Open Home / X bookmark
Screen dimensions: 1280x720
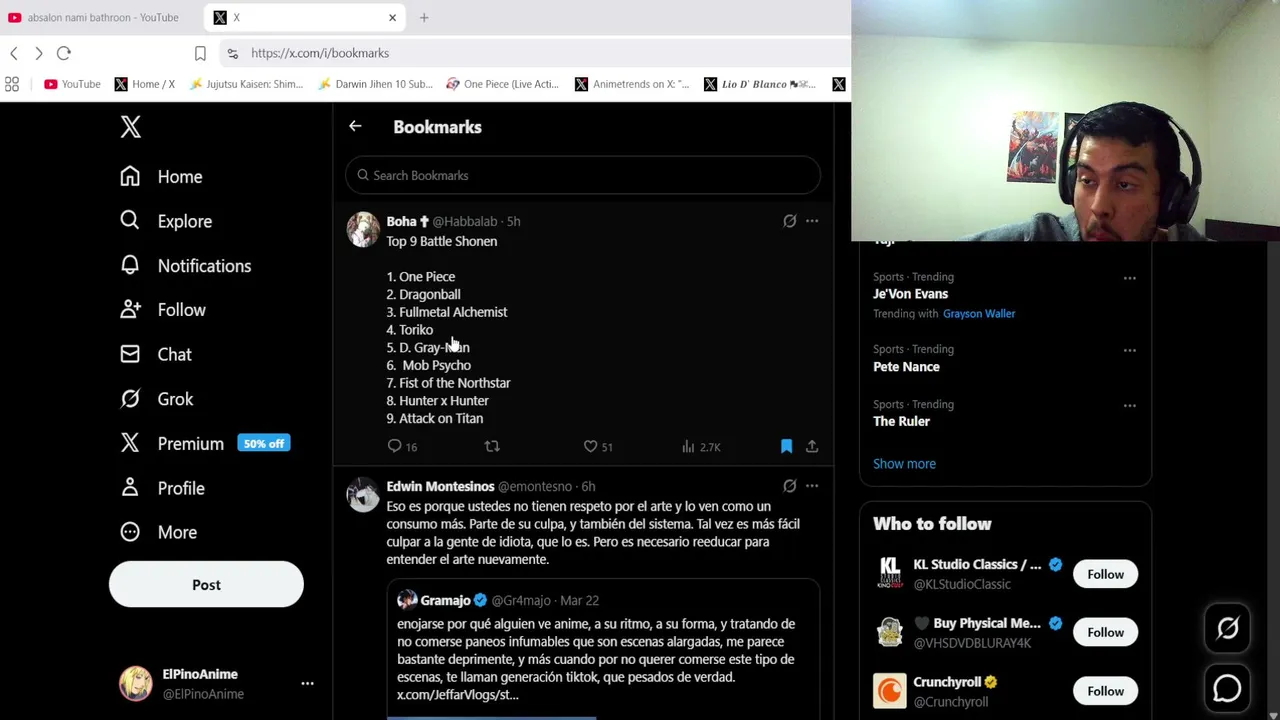click(145, 84)
